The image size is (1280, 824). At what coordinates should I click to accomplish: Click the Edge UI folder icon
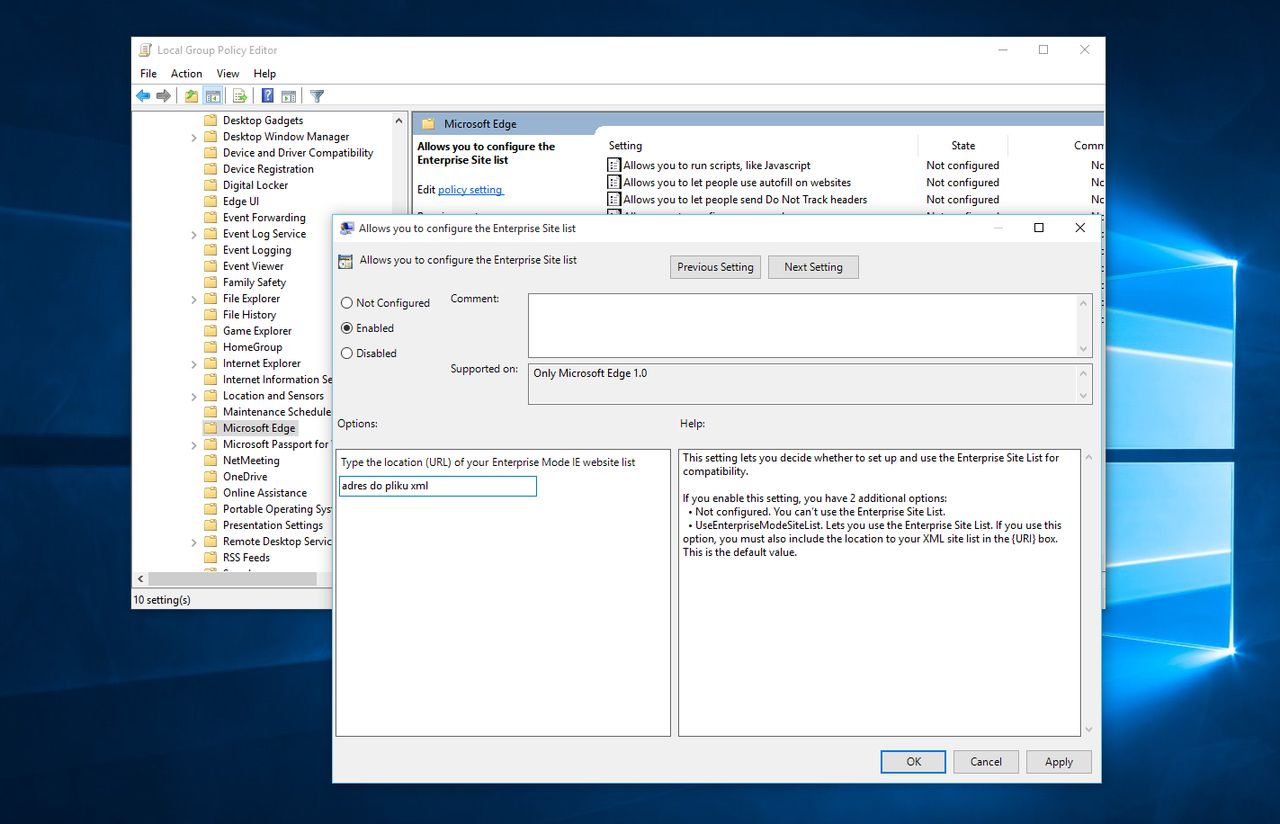(210, 201)
